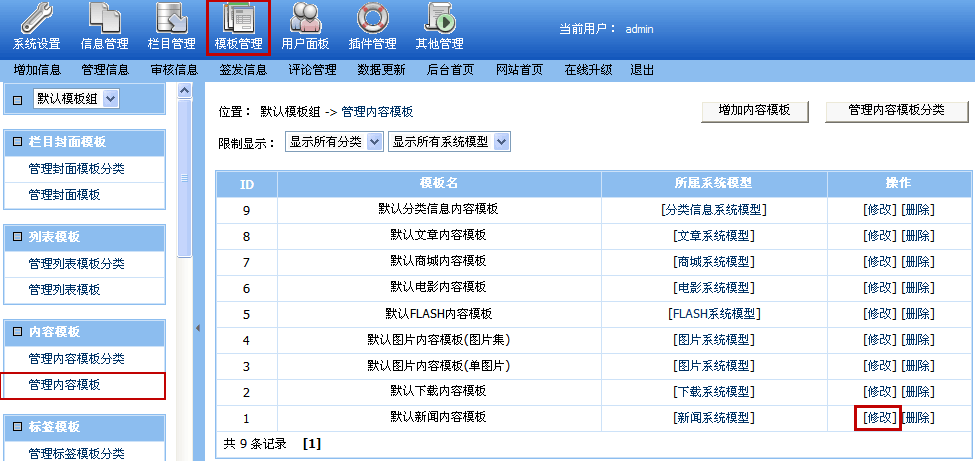Click the sidebar scrollbar up arrow
This screenshot has height=461, width=975.
(184, 91)
